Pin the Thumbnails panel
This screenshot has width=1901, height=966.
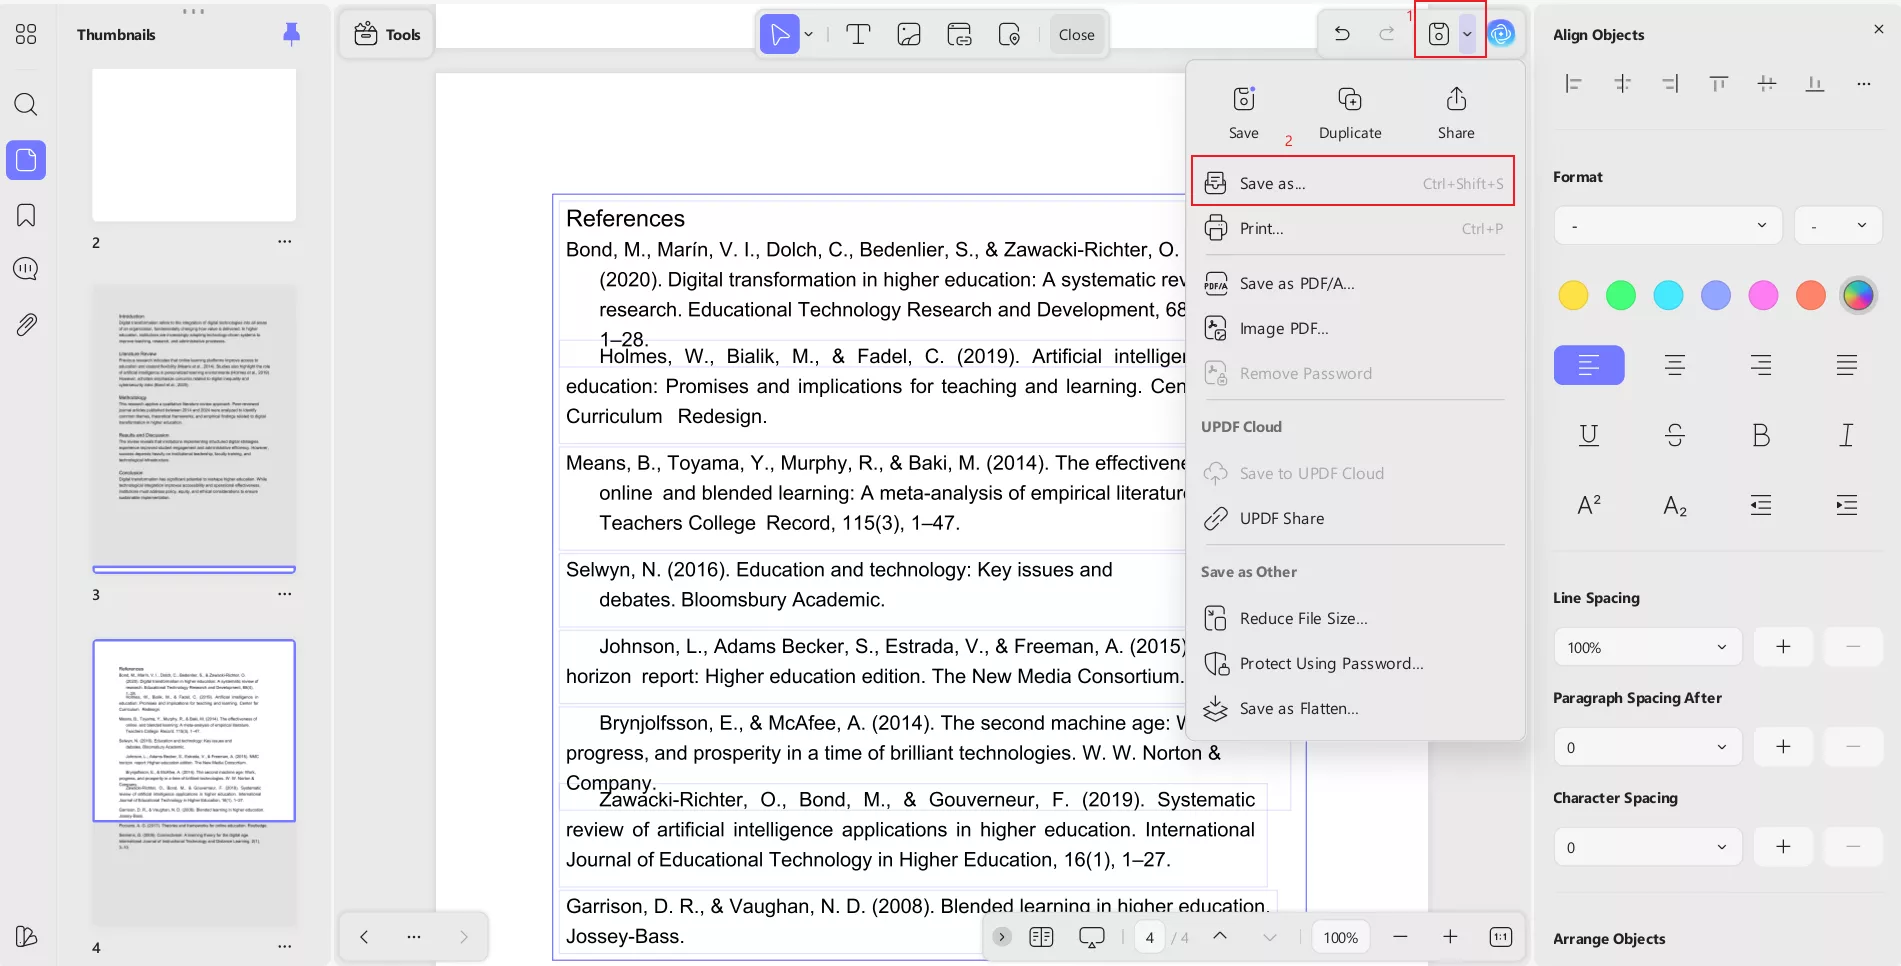pyautogui.click(x=291, y=34)
